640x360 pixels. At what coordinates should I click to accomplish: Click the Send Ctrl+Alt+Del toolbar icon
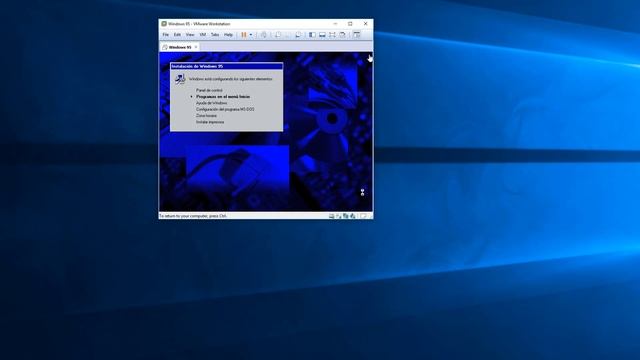(264, 35)
